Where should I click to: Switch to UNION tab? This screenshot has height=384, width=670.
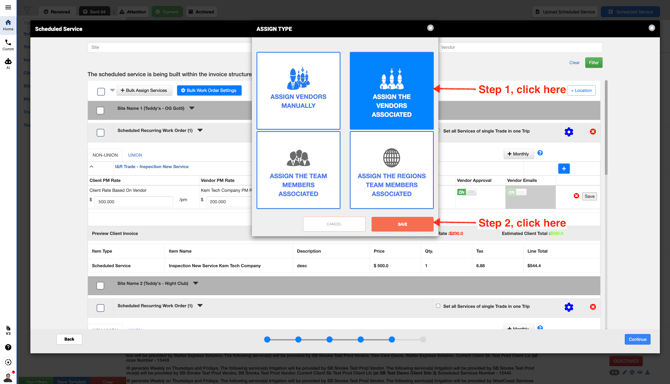pos(135,155)
